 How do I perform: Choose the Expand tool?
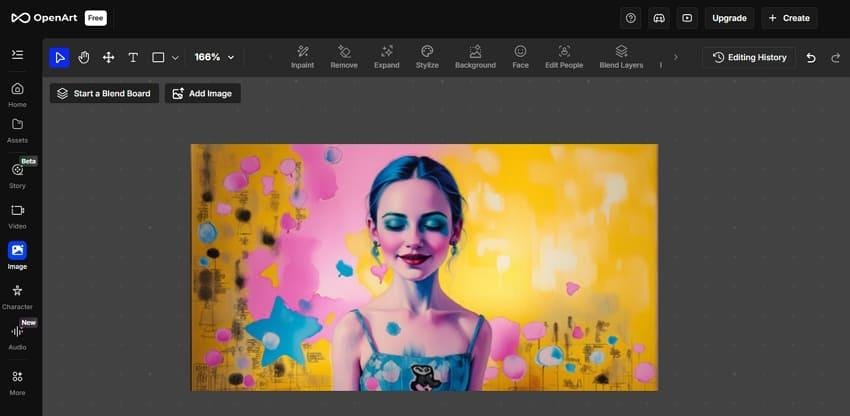(x=387, y=57)
